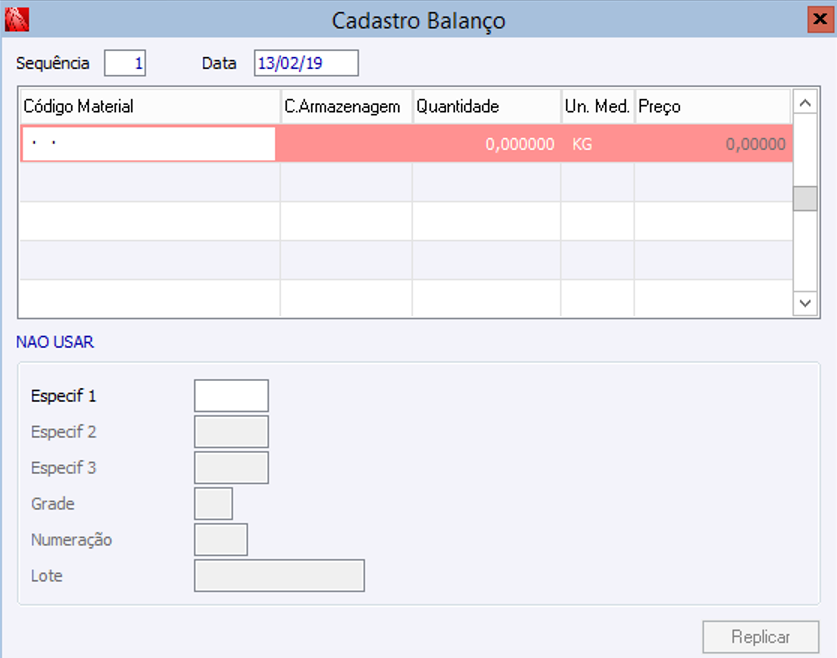Close the Cadastro Balanço window
837x658 pixels.
coord(820,20)
